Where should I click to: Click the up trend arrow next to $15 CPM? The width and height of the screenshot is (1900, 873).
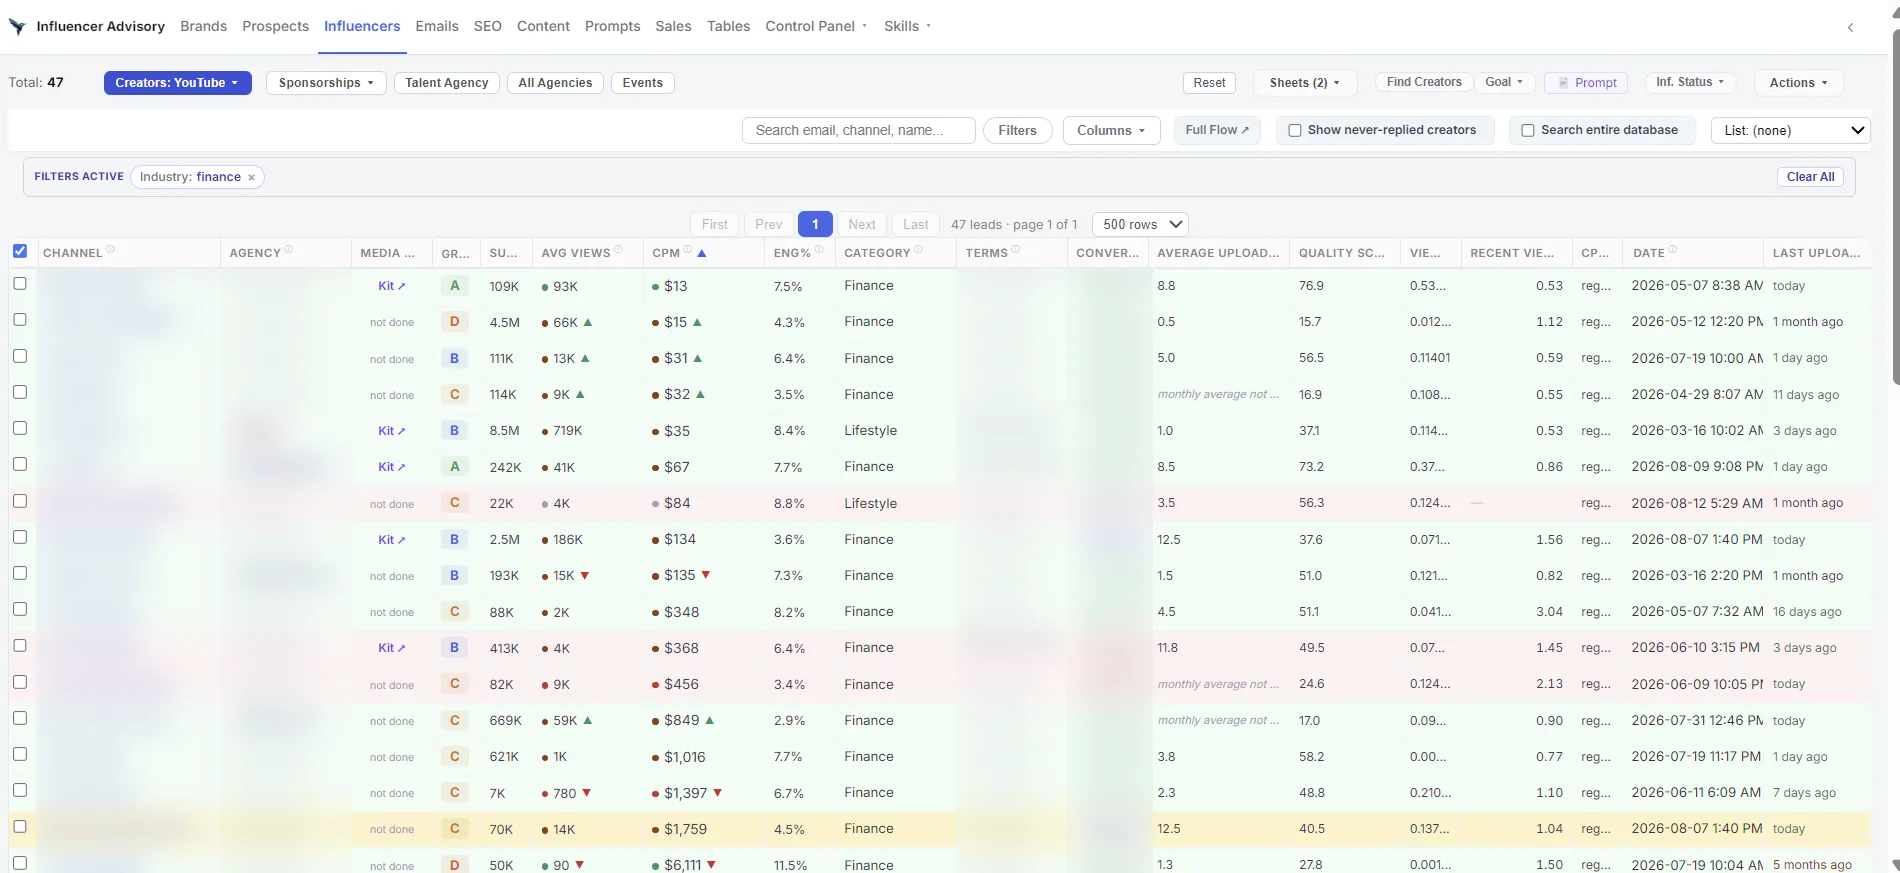coord(697,322)
